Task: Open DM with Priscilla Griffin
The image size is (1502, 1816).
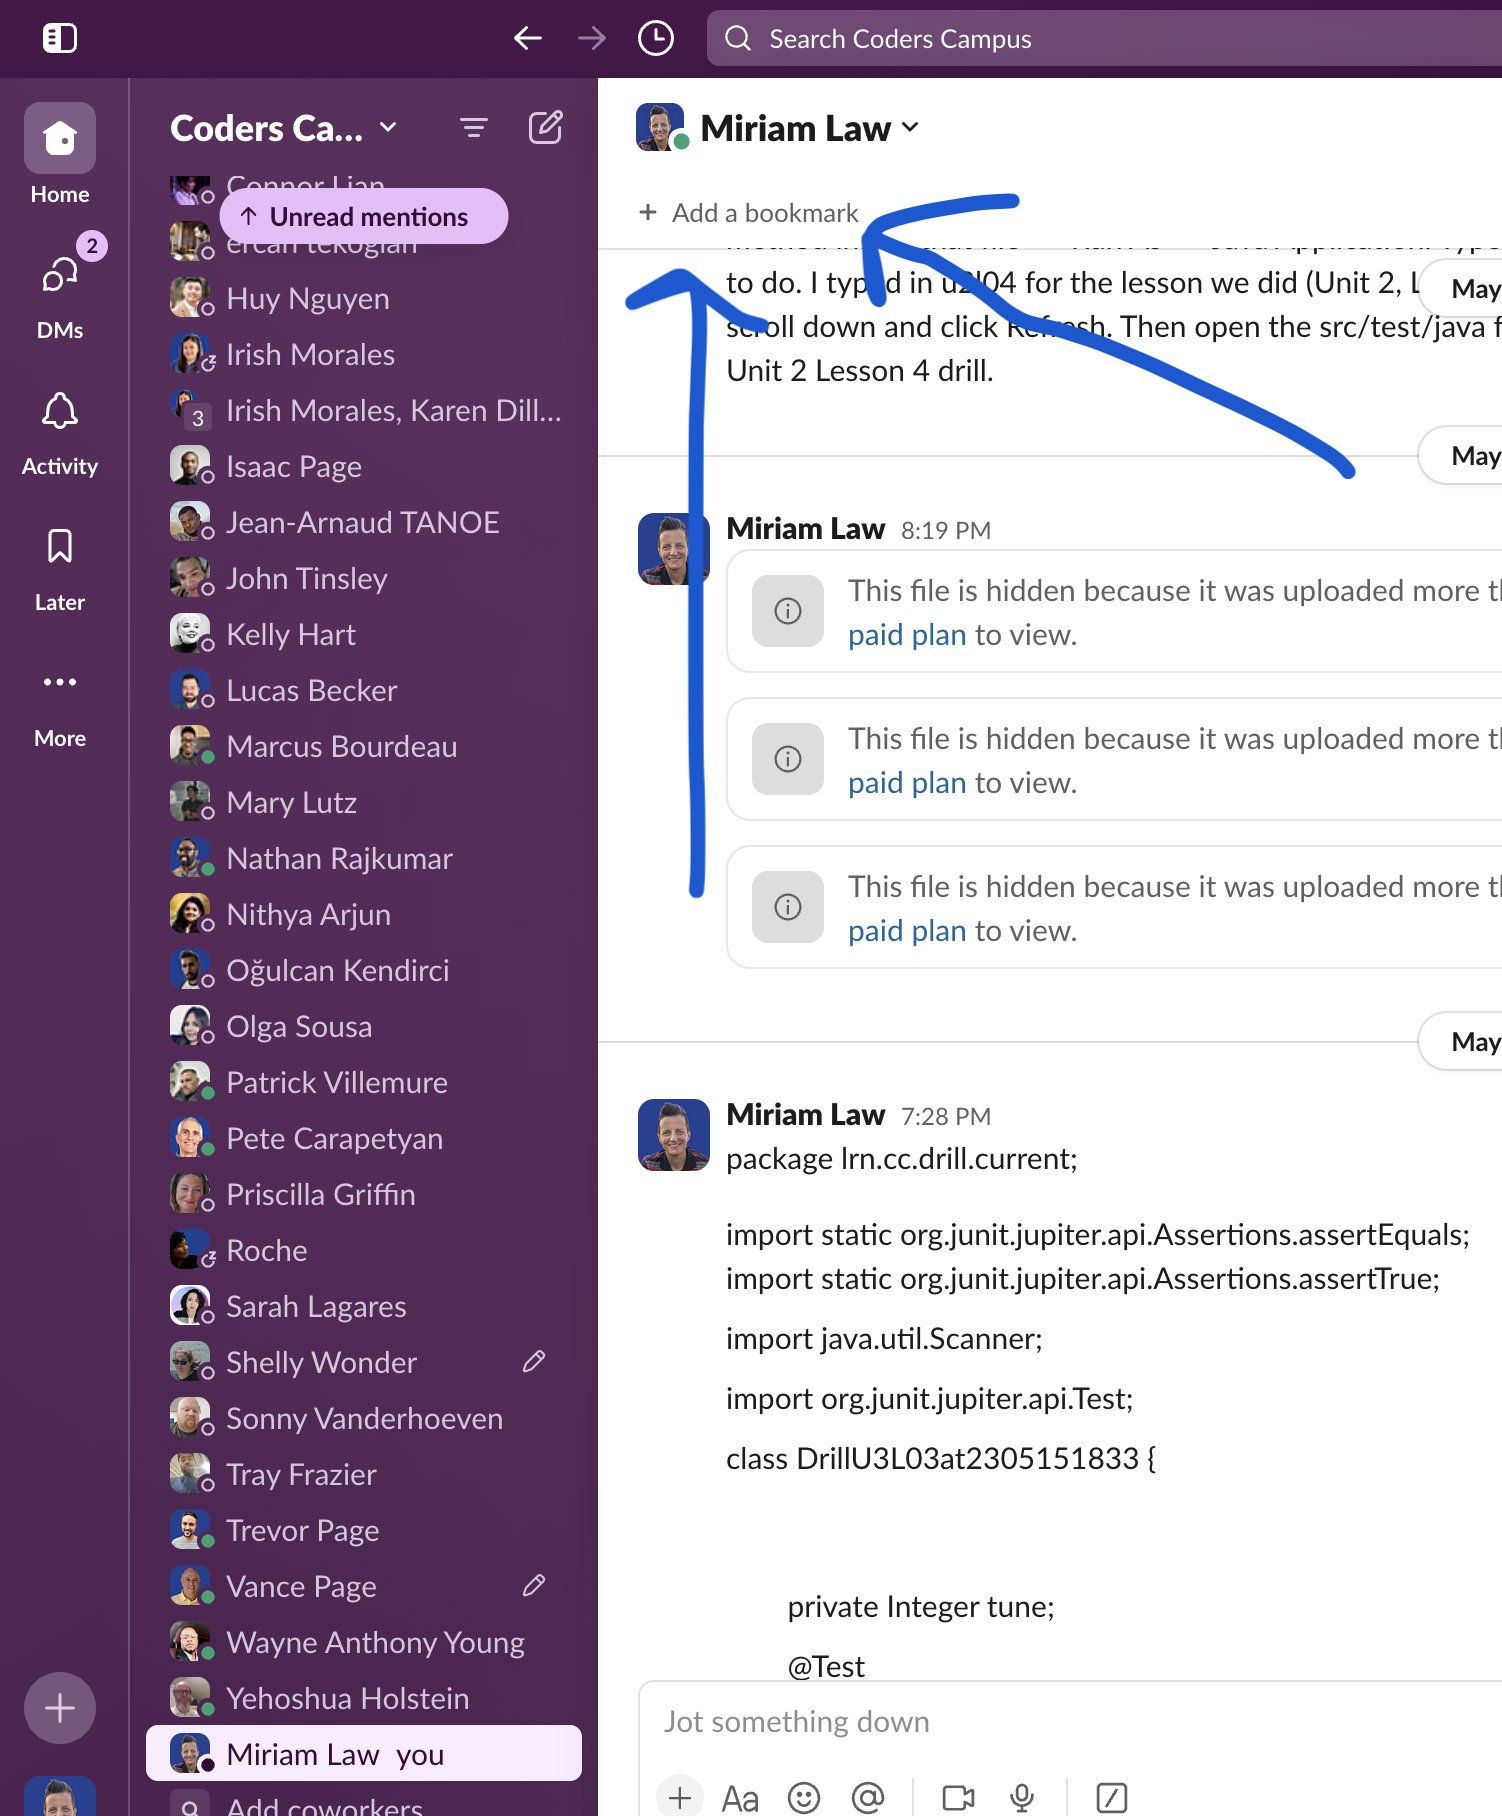Action: coord(364,1194)
